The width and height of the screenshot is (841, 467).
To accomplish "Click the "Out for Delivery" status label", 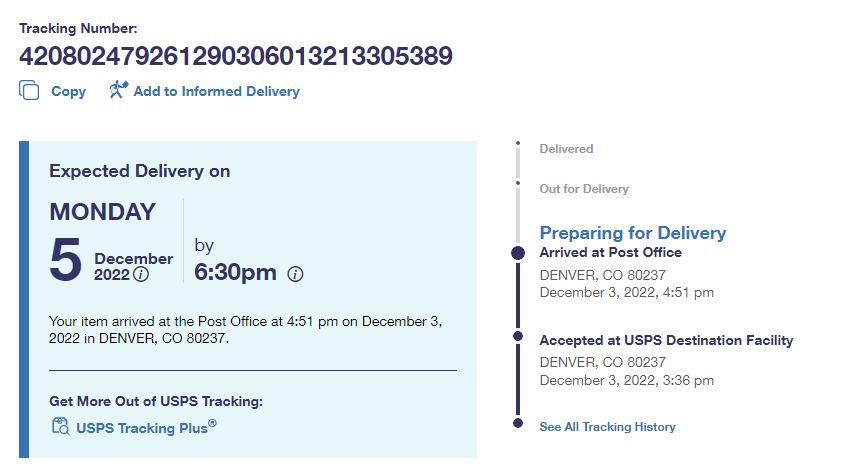I will pos(584,189).
